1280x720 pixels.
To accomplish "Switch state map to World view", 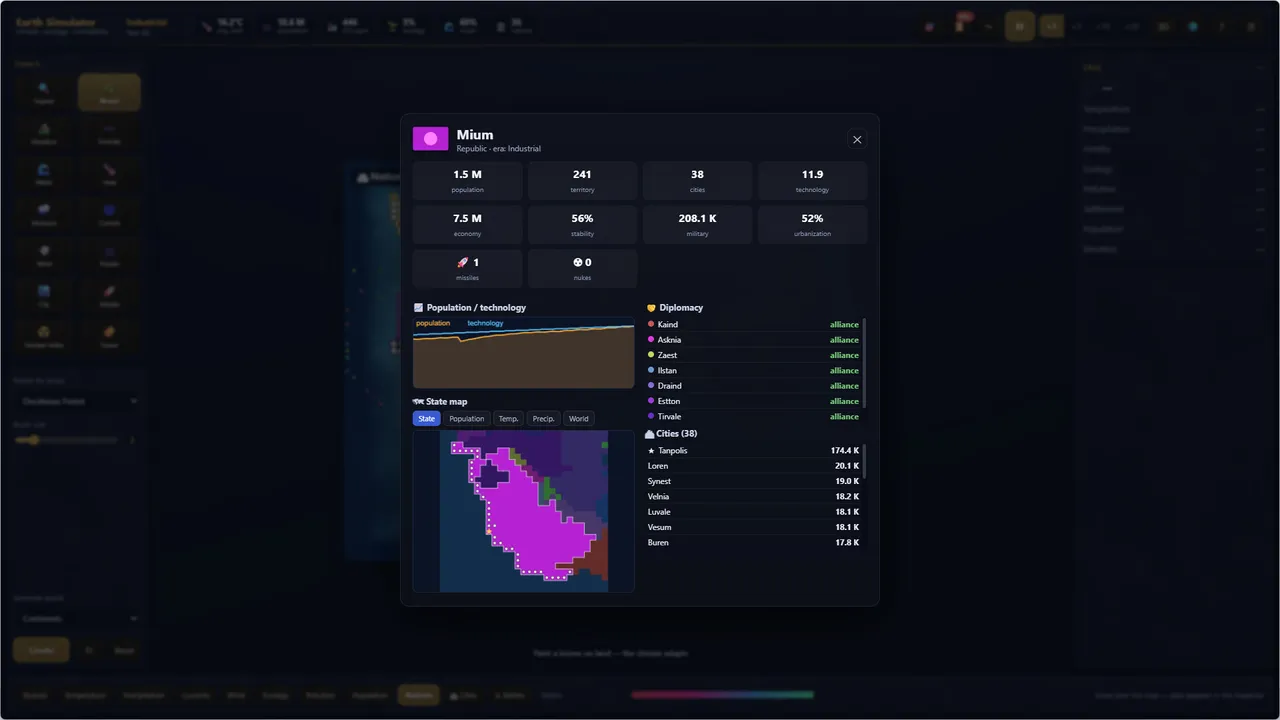I will [x=579, y=419].
